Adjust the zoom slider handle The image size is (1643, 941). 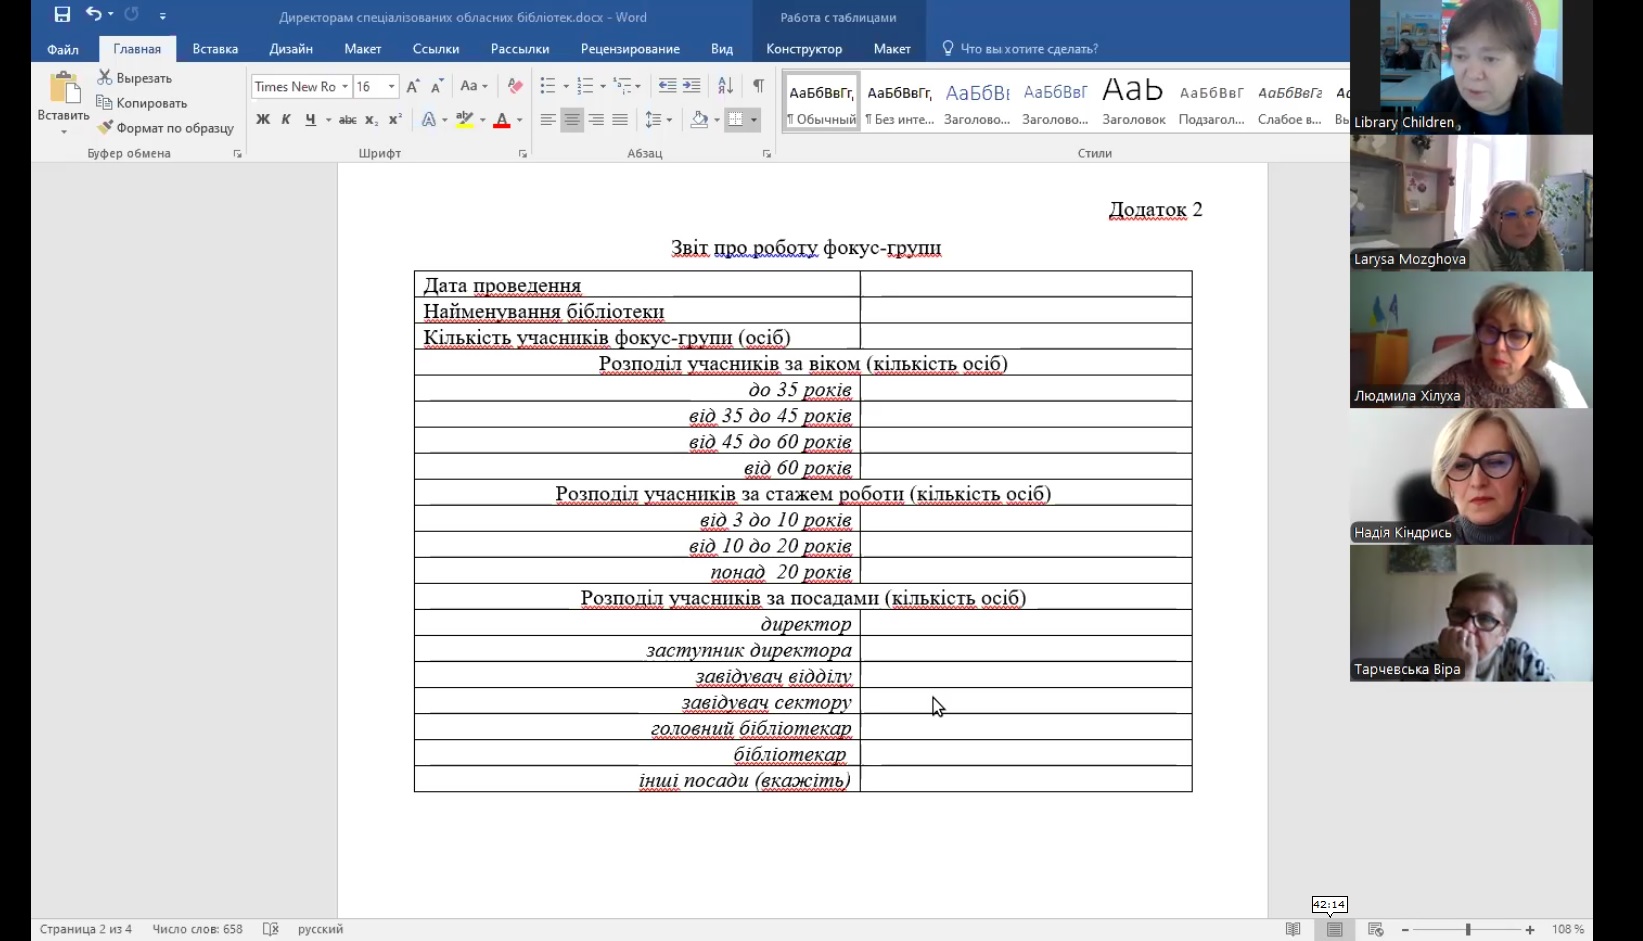tap(1468, 930)
